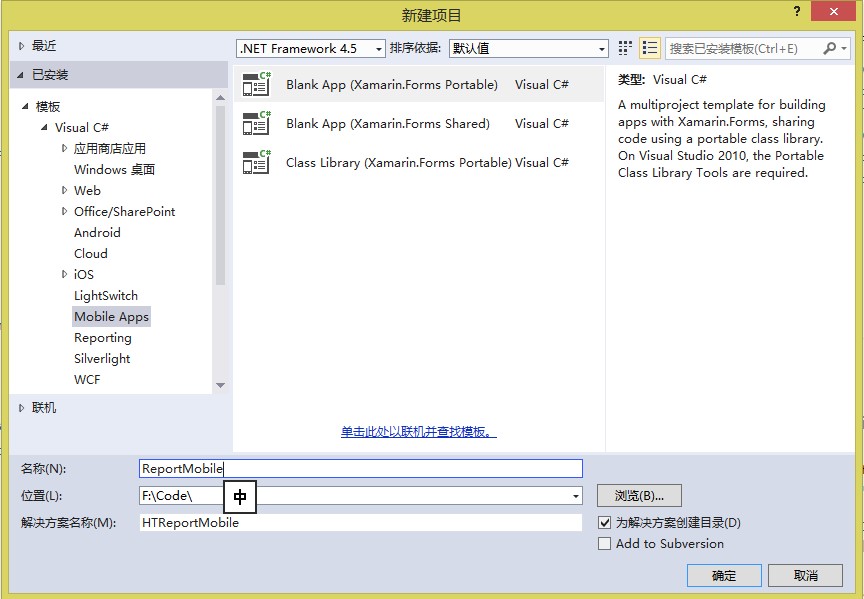Open the .NET Framework 4.5 dropdown
Screen dimensions: 864x599
[x=311, y=48]
